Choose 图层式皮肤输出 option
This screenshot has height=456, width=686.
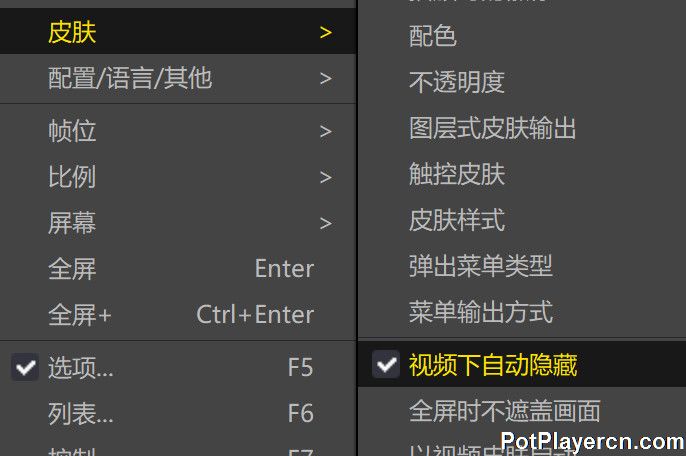pos(522,128)
